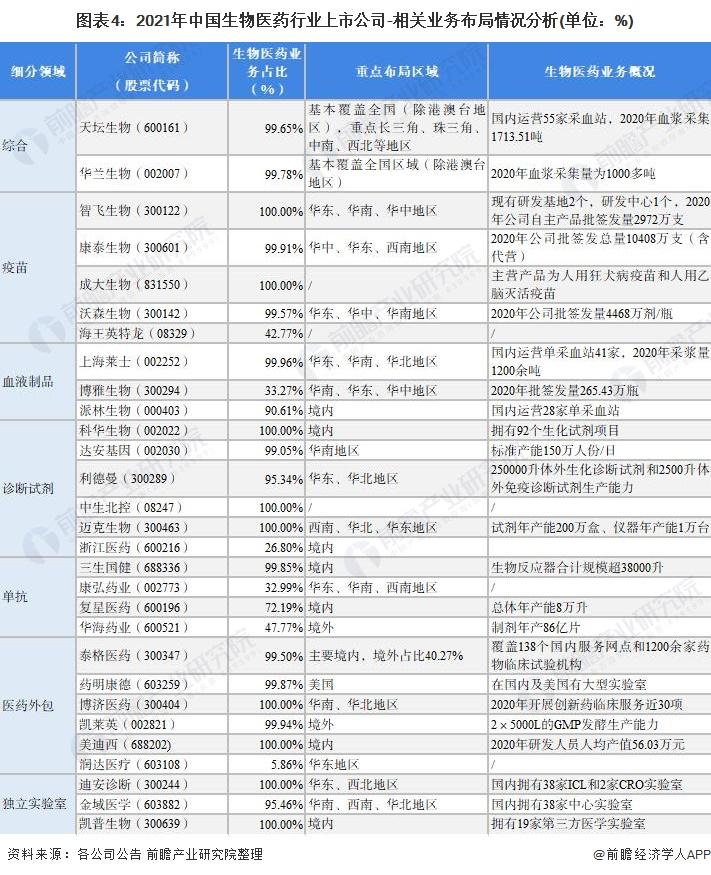Click the 72.19% value for 复星医药

284,608
